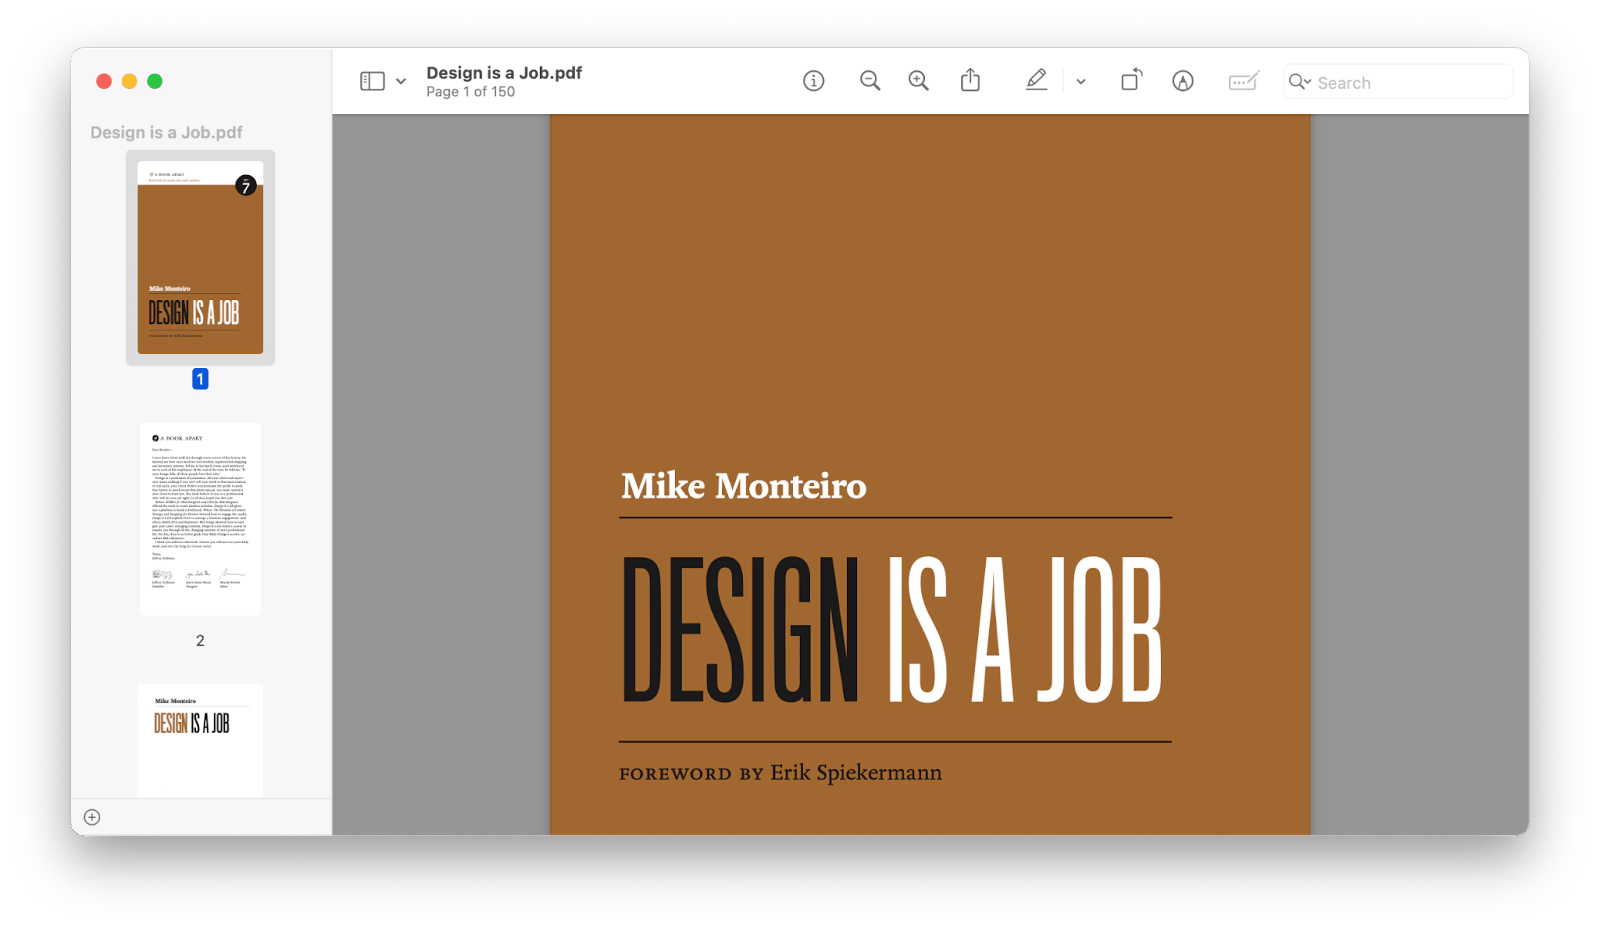Click the Foreword by Erik Spiekermann line

tap(780, 773)
